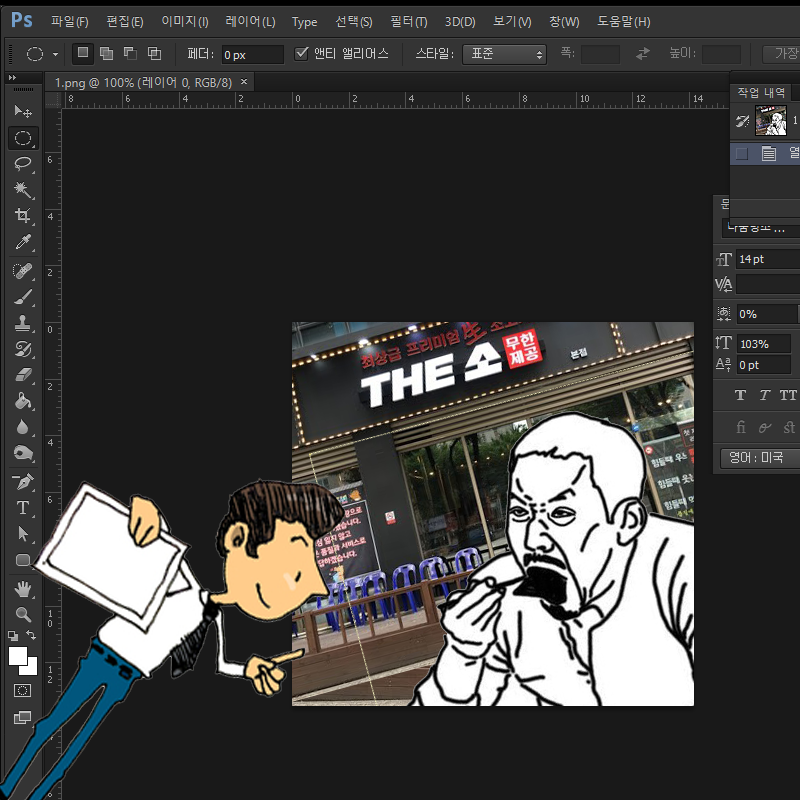Open the 편집(E) menu

(124, 21)
